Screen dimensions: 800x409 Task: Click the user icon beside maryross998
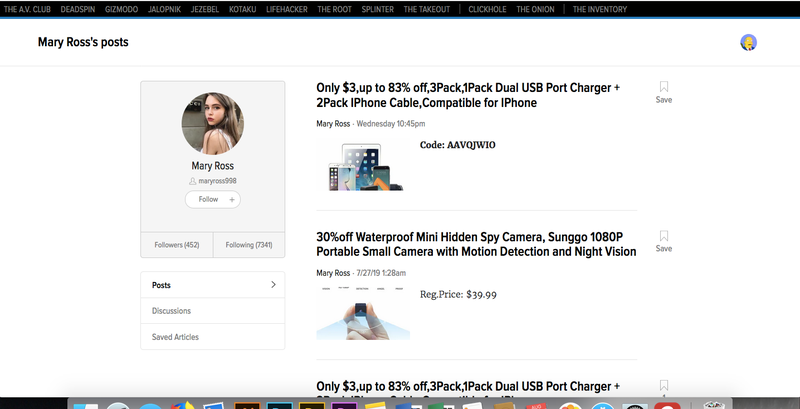[192, 181]
